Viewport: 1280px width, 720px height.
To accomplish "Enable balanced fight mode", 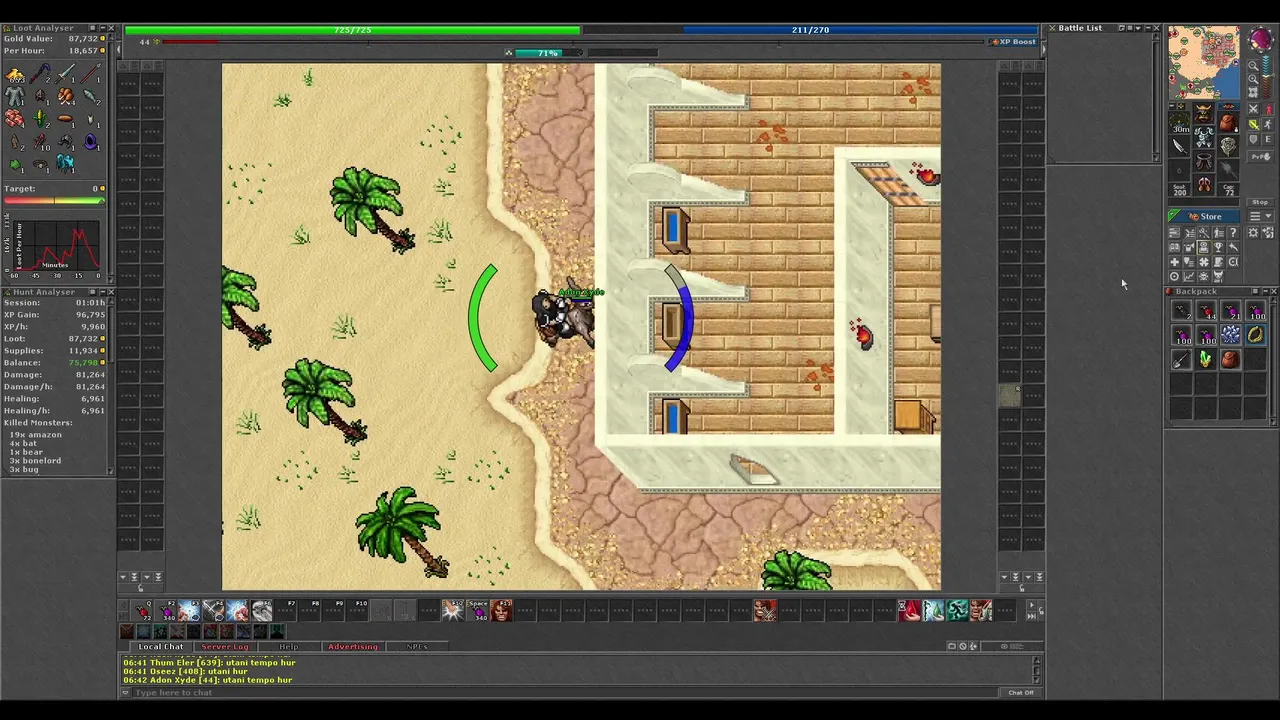I will coord(1252,124).
